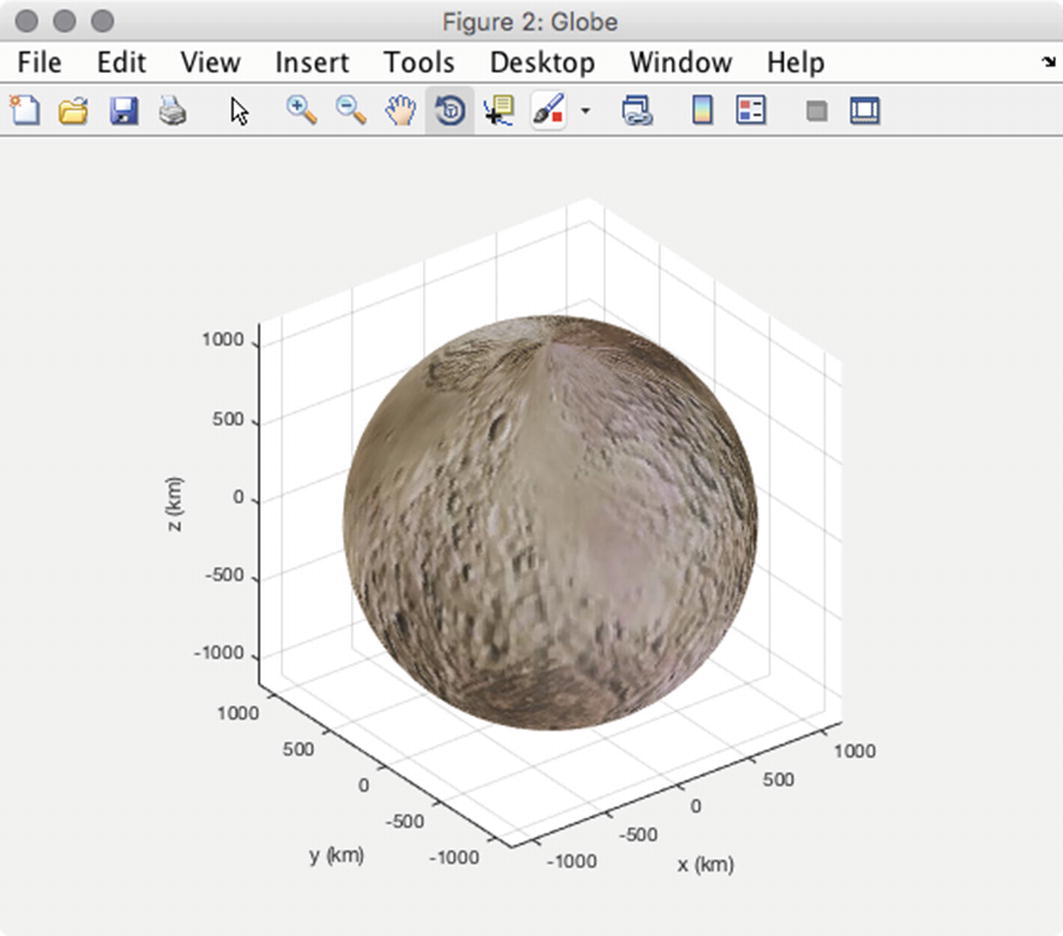The image size is (1063, 936).
Task: Toggle Link Plot mode
Action: [638, 111]
